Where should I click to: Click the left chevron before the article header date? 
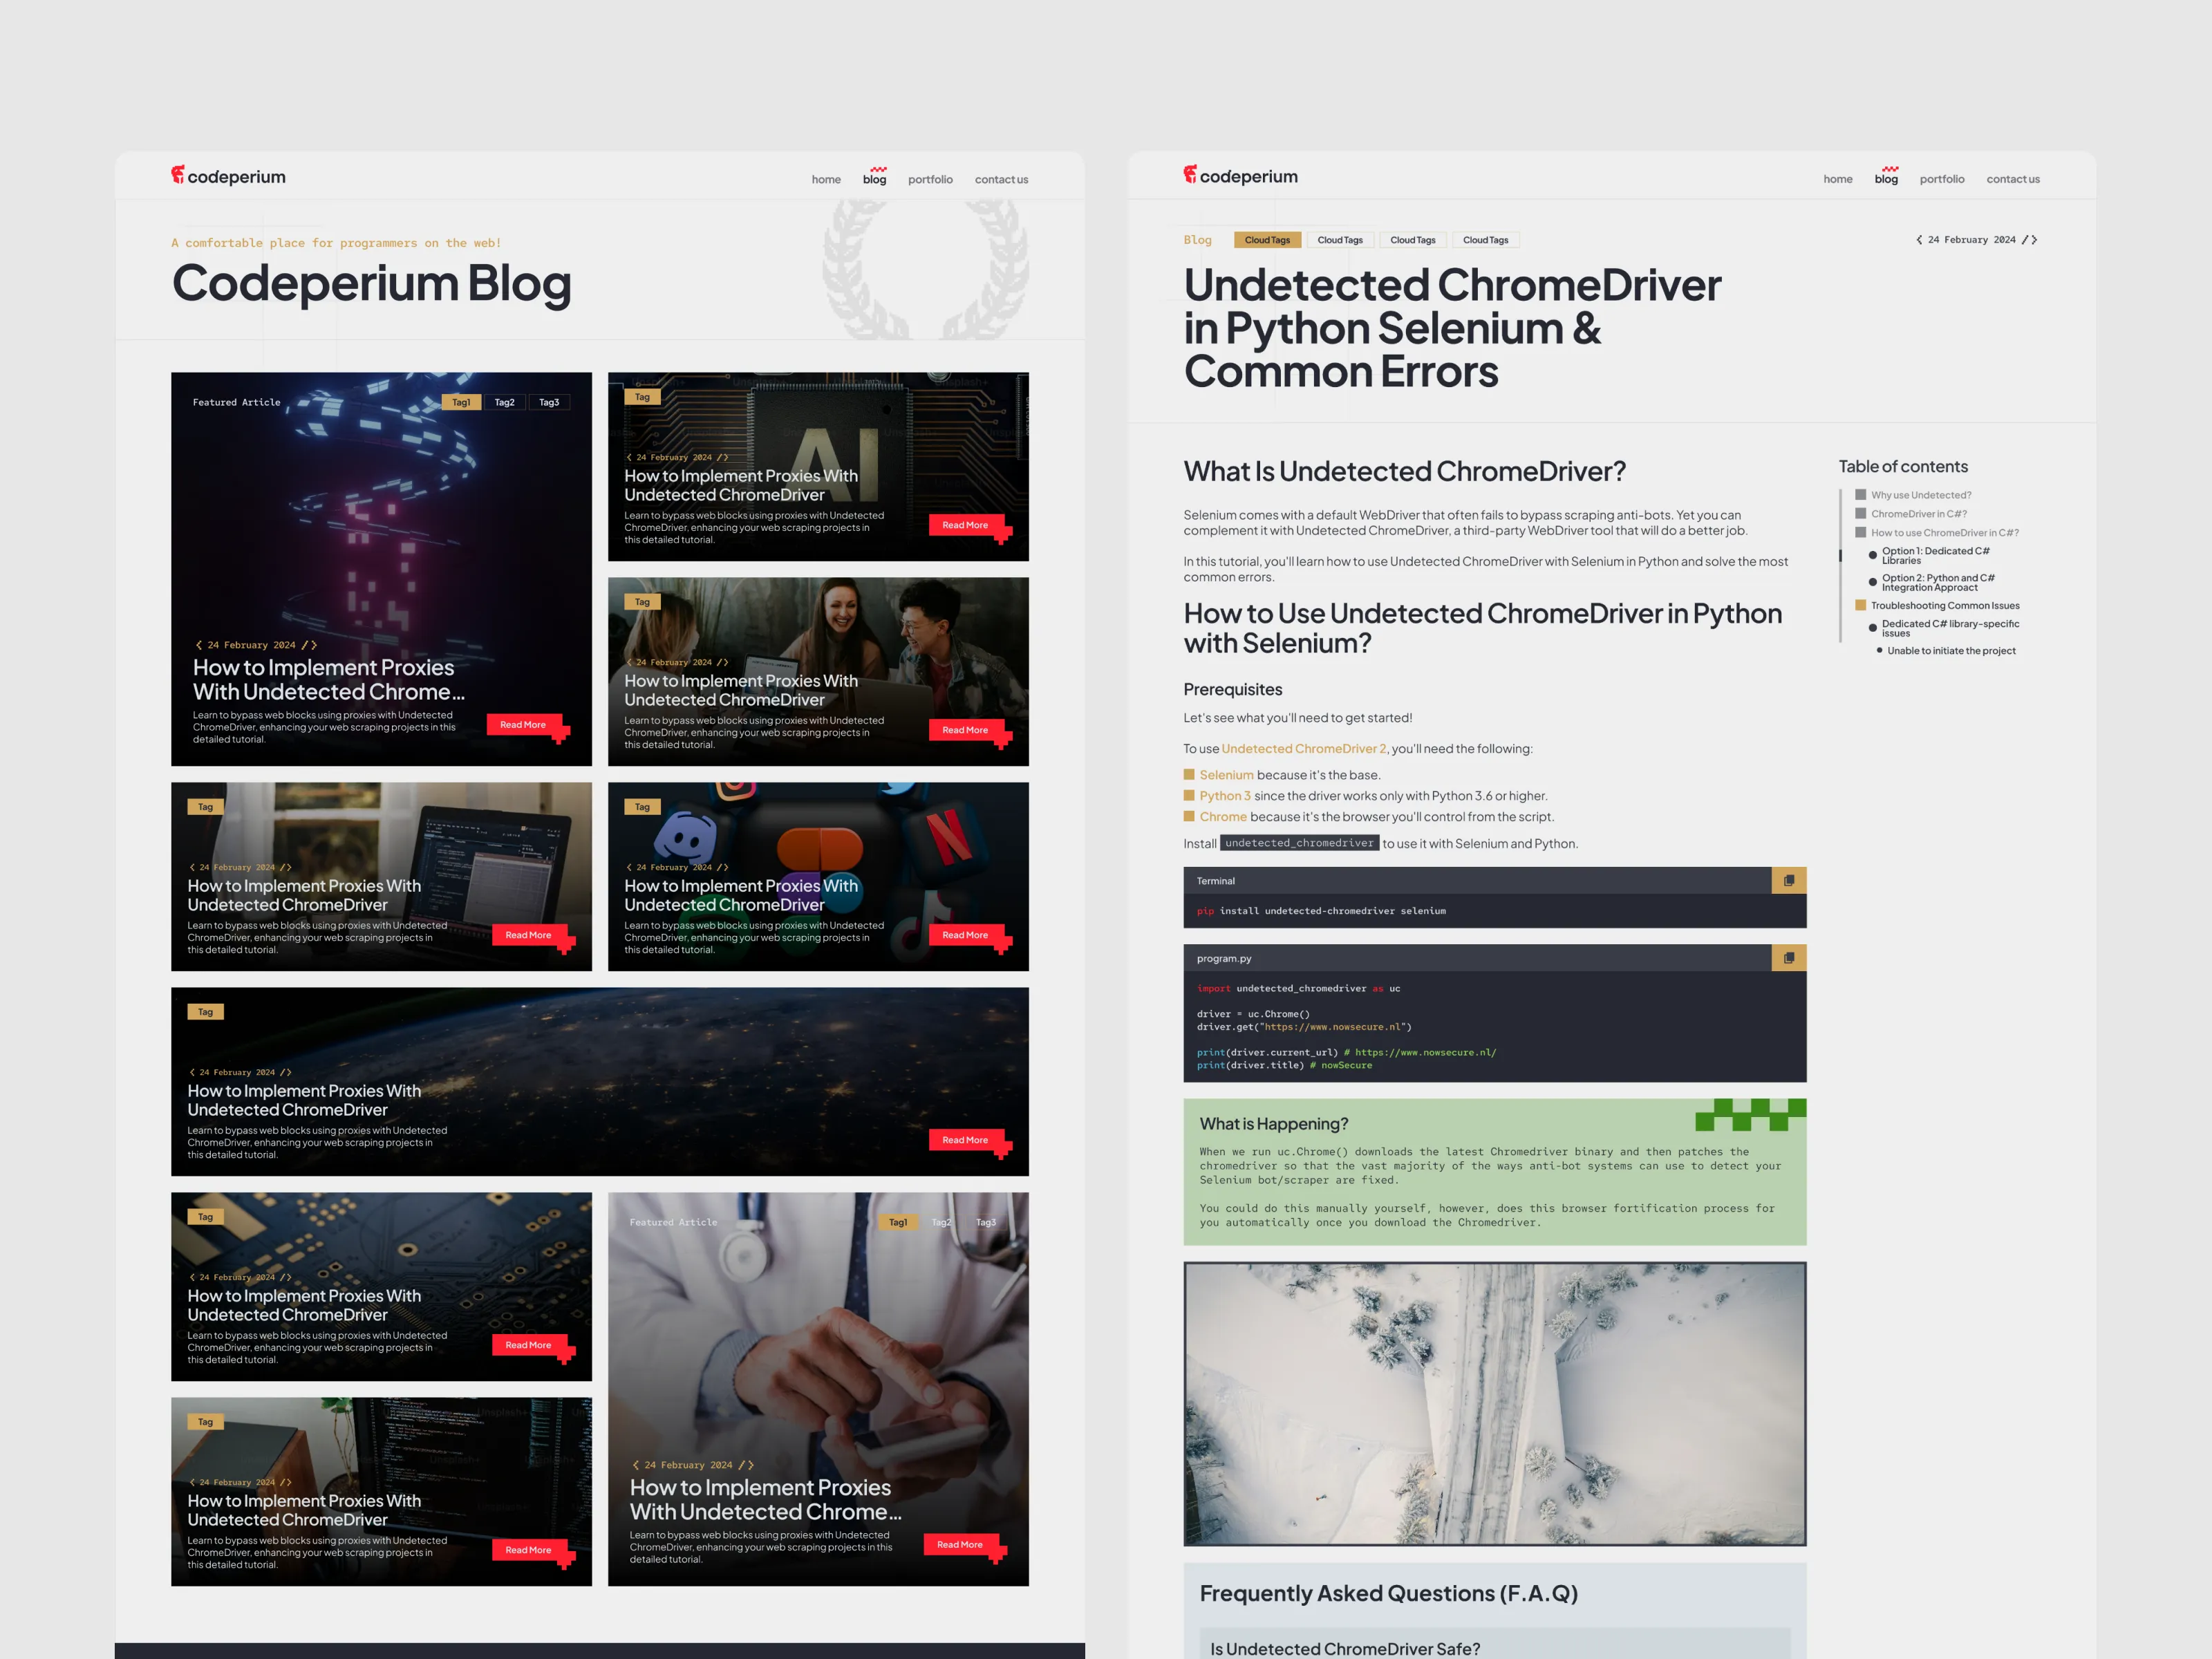[1918, 240]
